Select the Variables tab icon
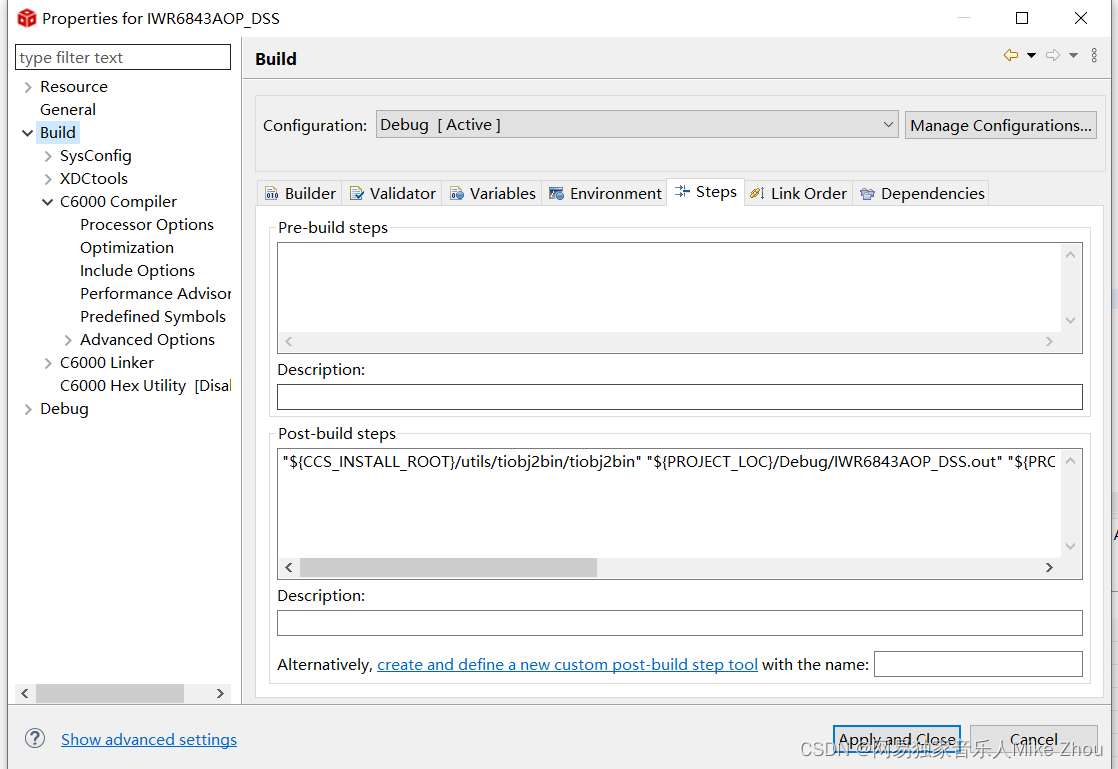 pos(456,193)
